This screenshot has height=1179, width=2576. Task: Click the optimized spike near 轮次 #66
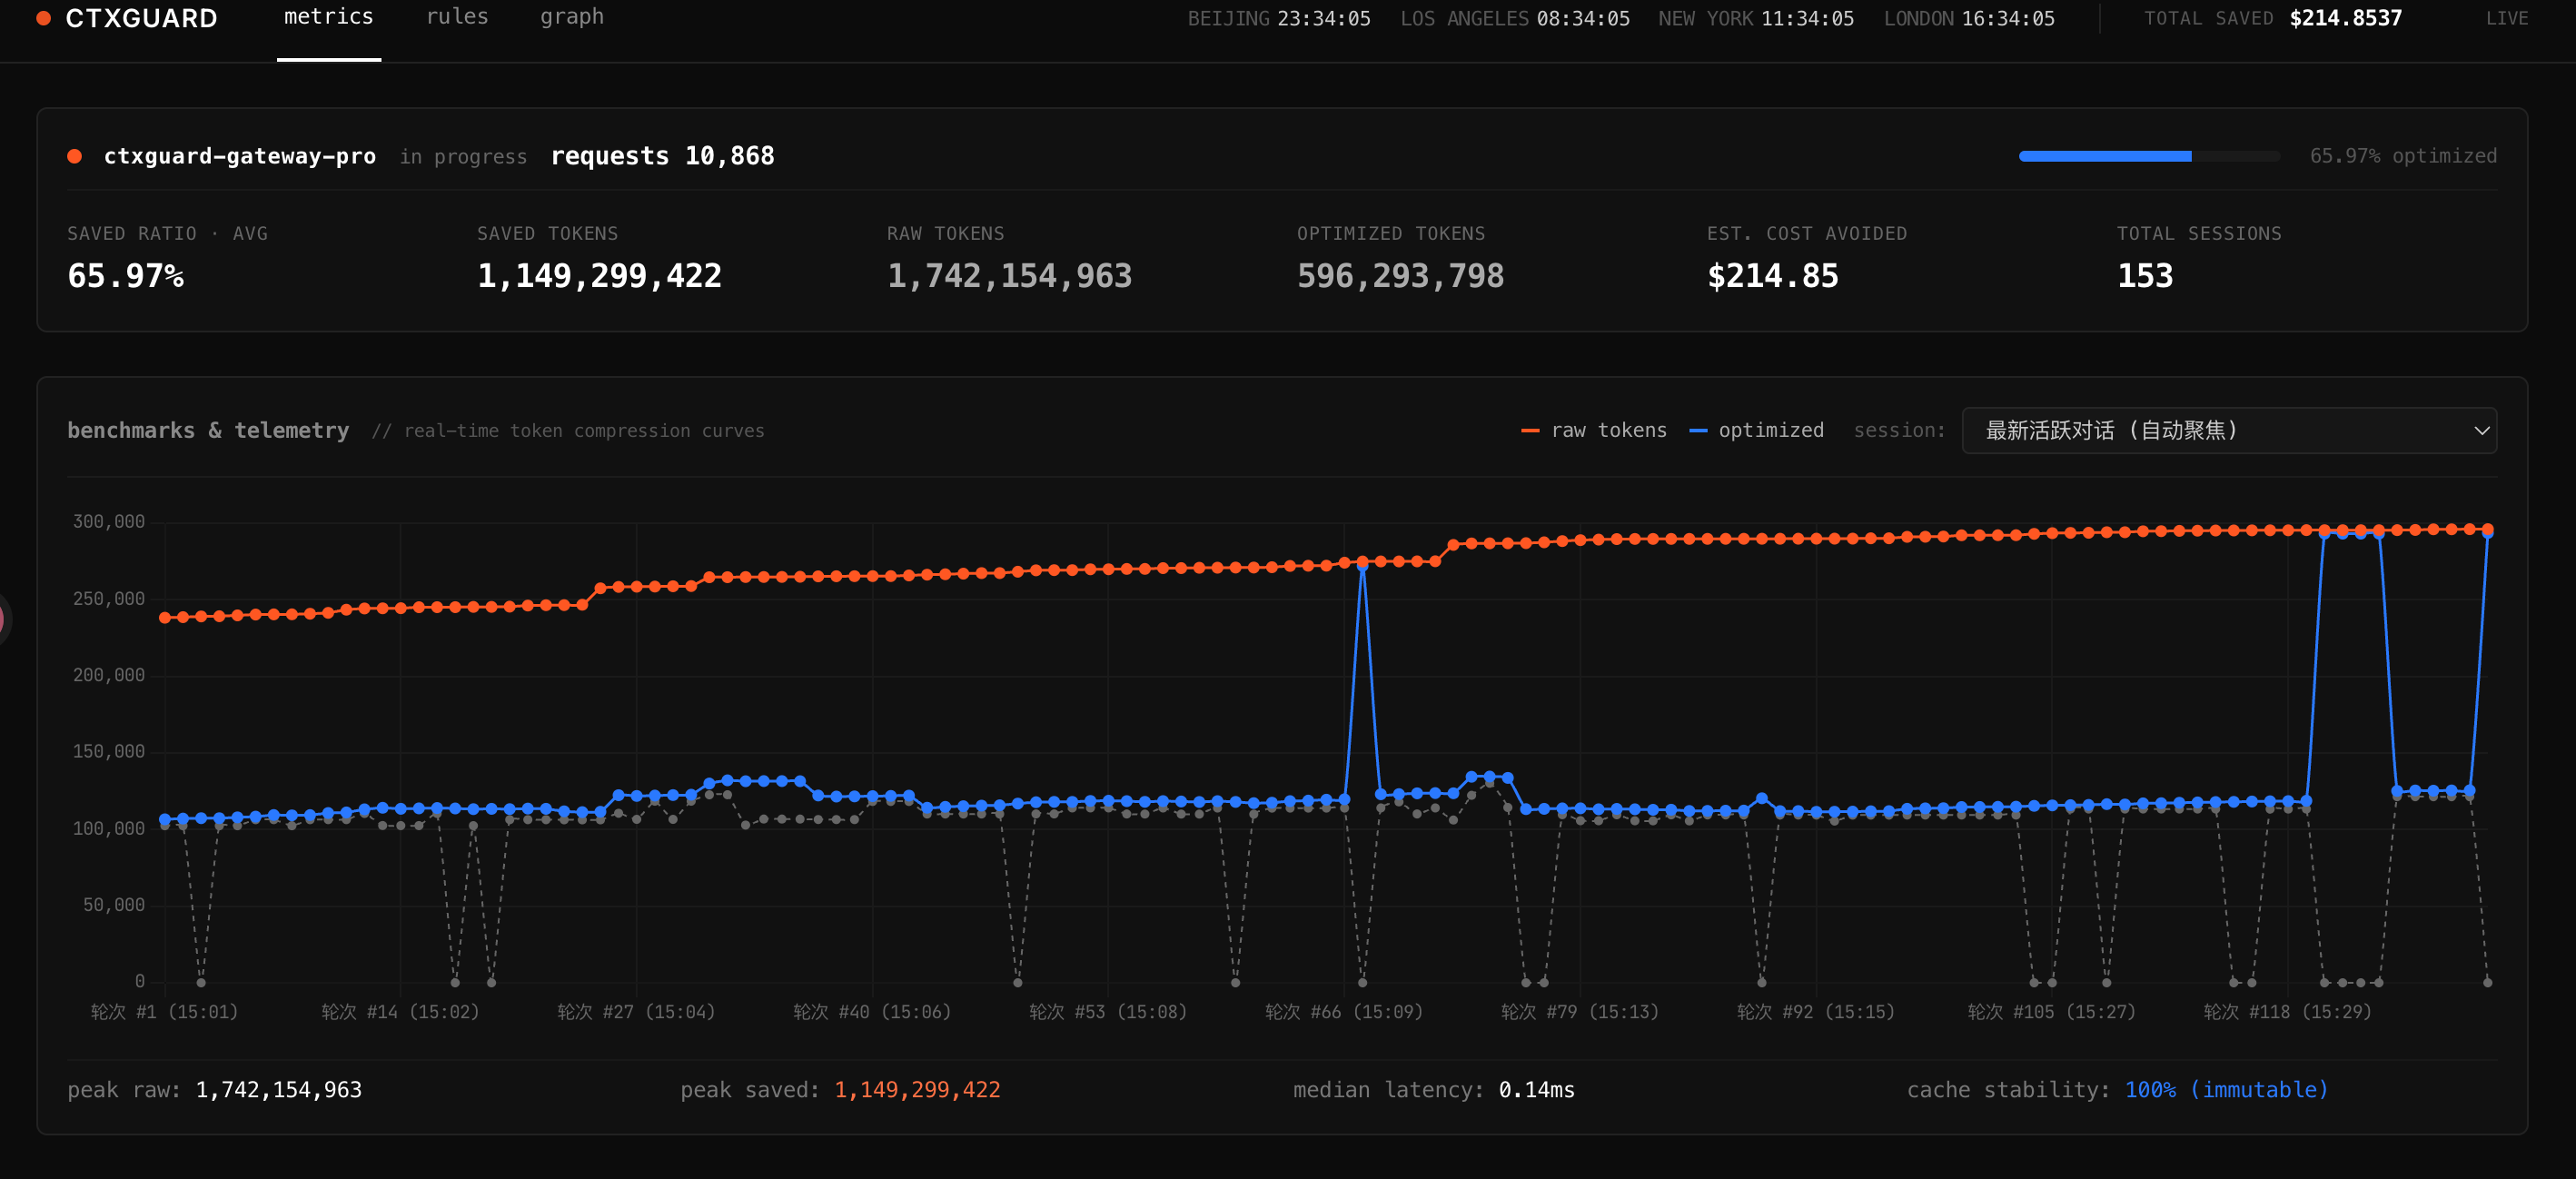point(1362,566)
